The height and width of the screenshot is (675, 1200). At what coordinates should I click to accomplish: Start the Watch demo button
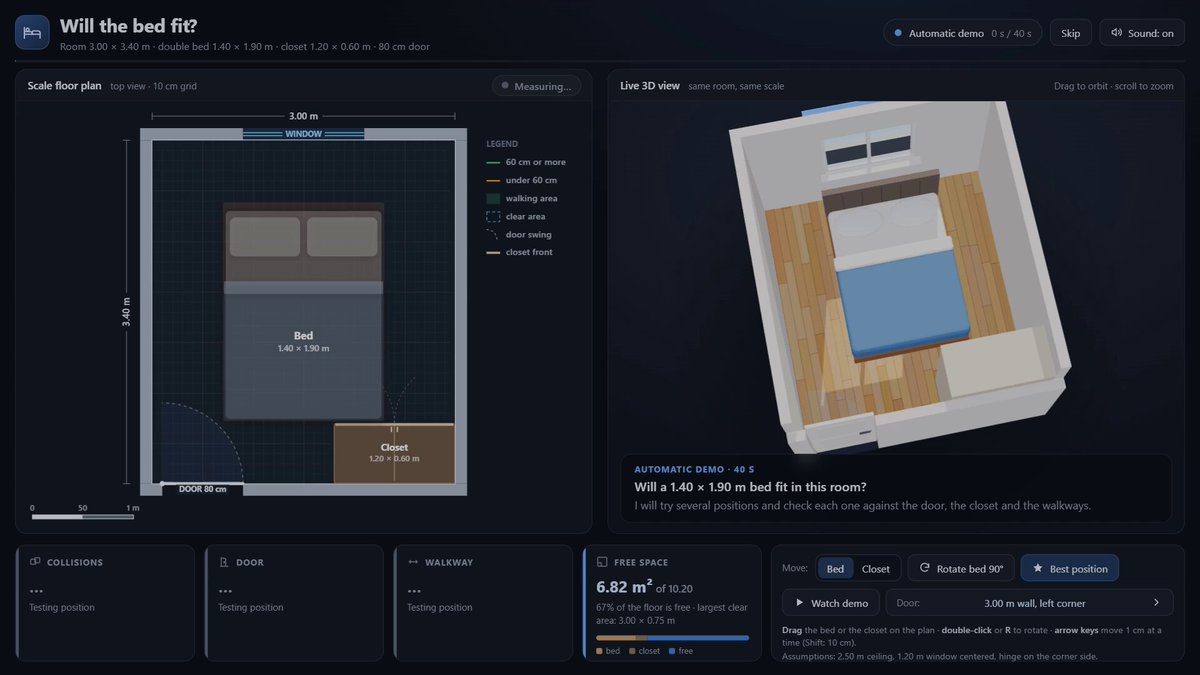coord(831,603)
